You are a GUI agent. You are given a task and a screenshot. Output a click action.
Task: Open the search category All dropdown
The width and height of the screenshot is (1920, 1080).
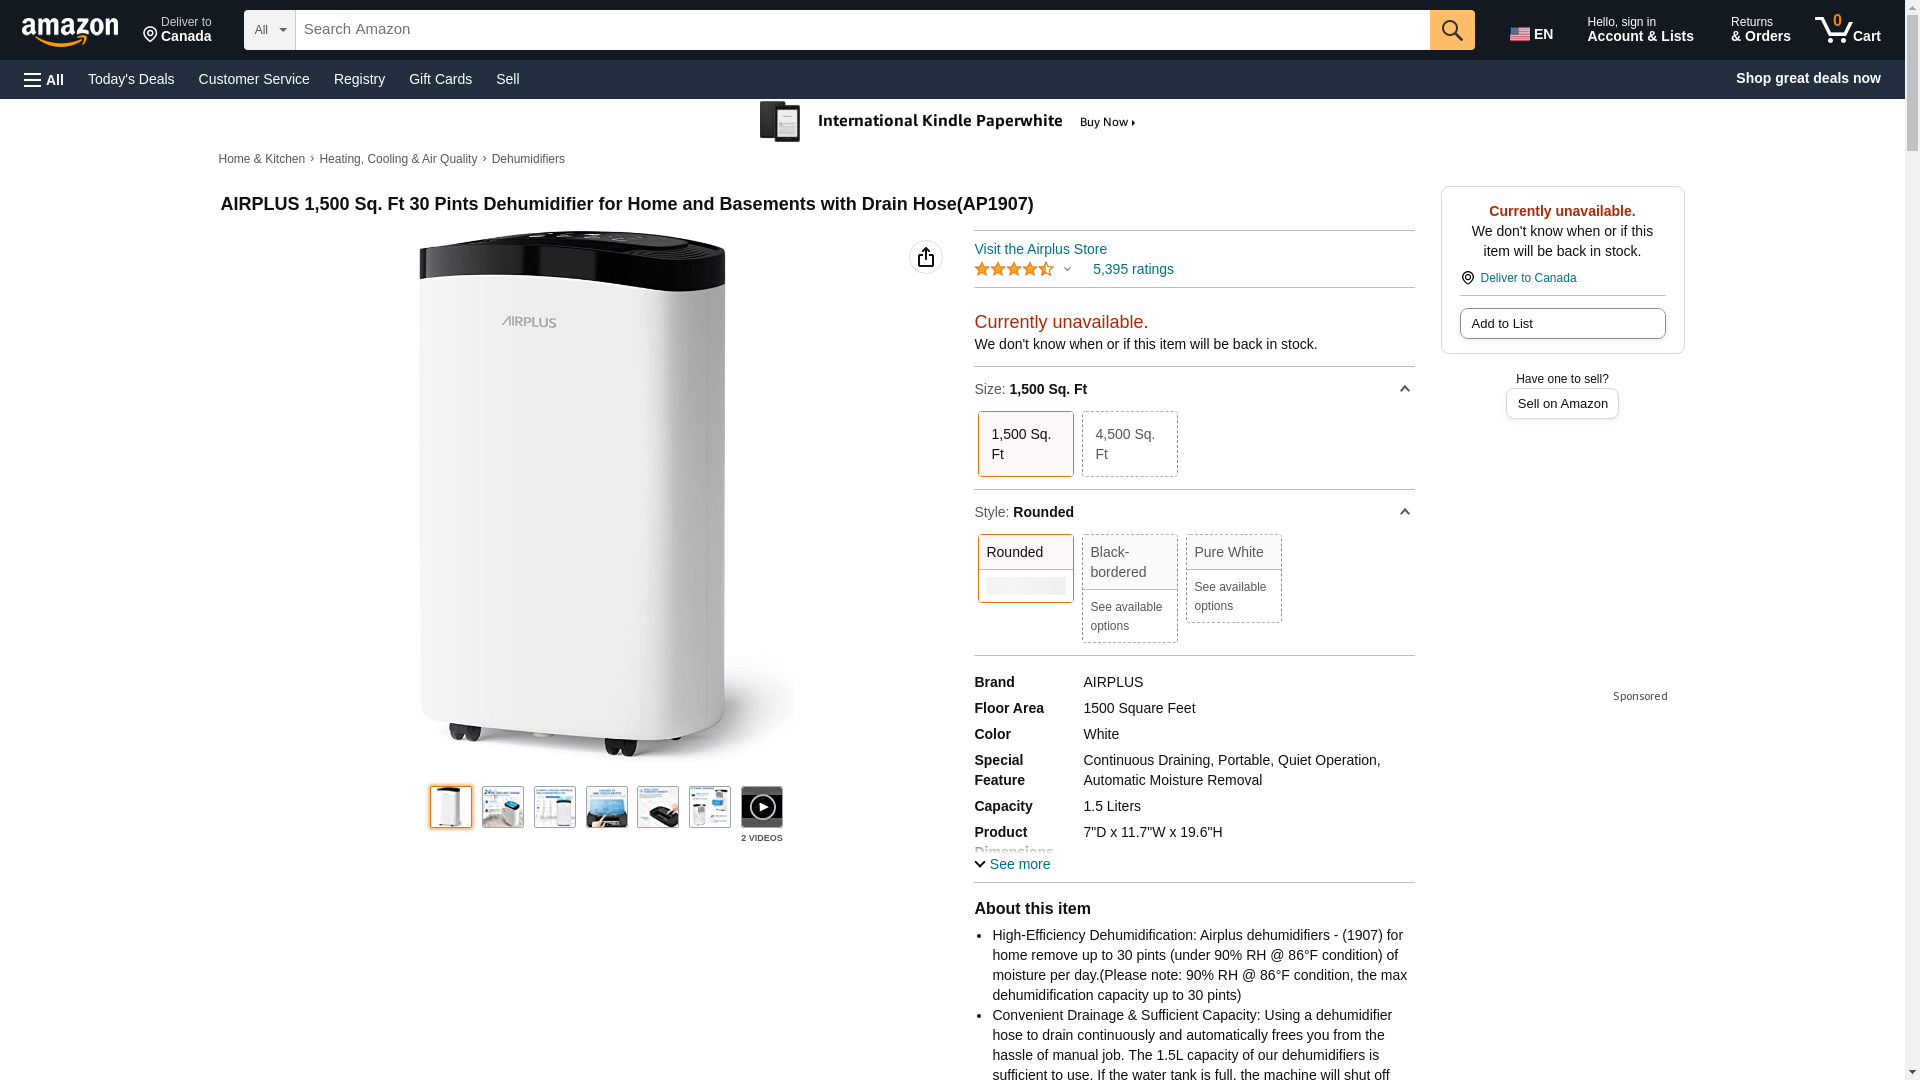pyautogui.click(x=269, y=30)
